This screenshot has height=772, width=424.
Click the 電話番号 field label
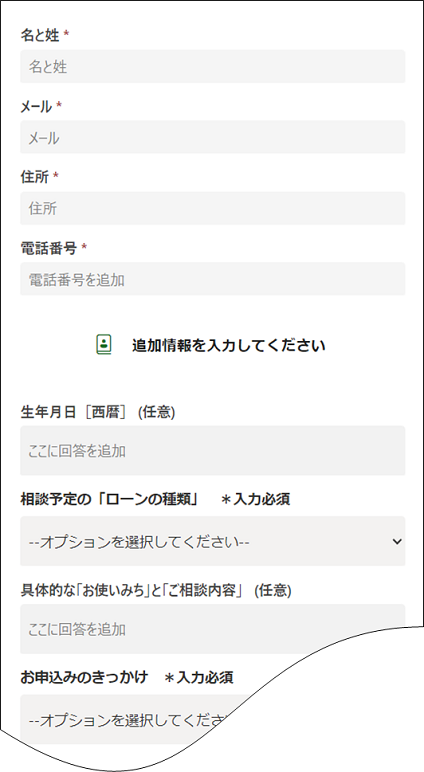point(49,248)
